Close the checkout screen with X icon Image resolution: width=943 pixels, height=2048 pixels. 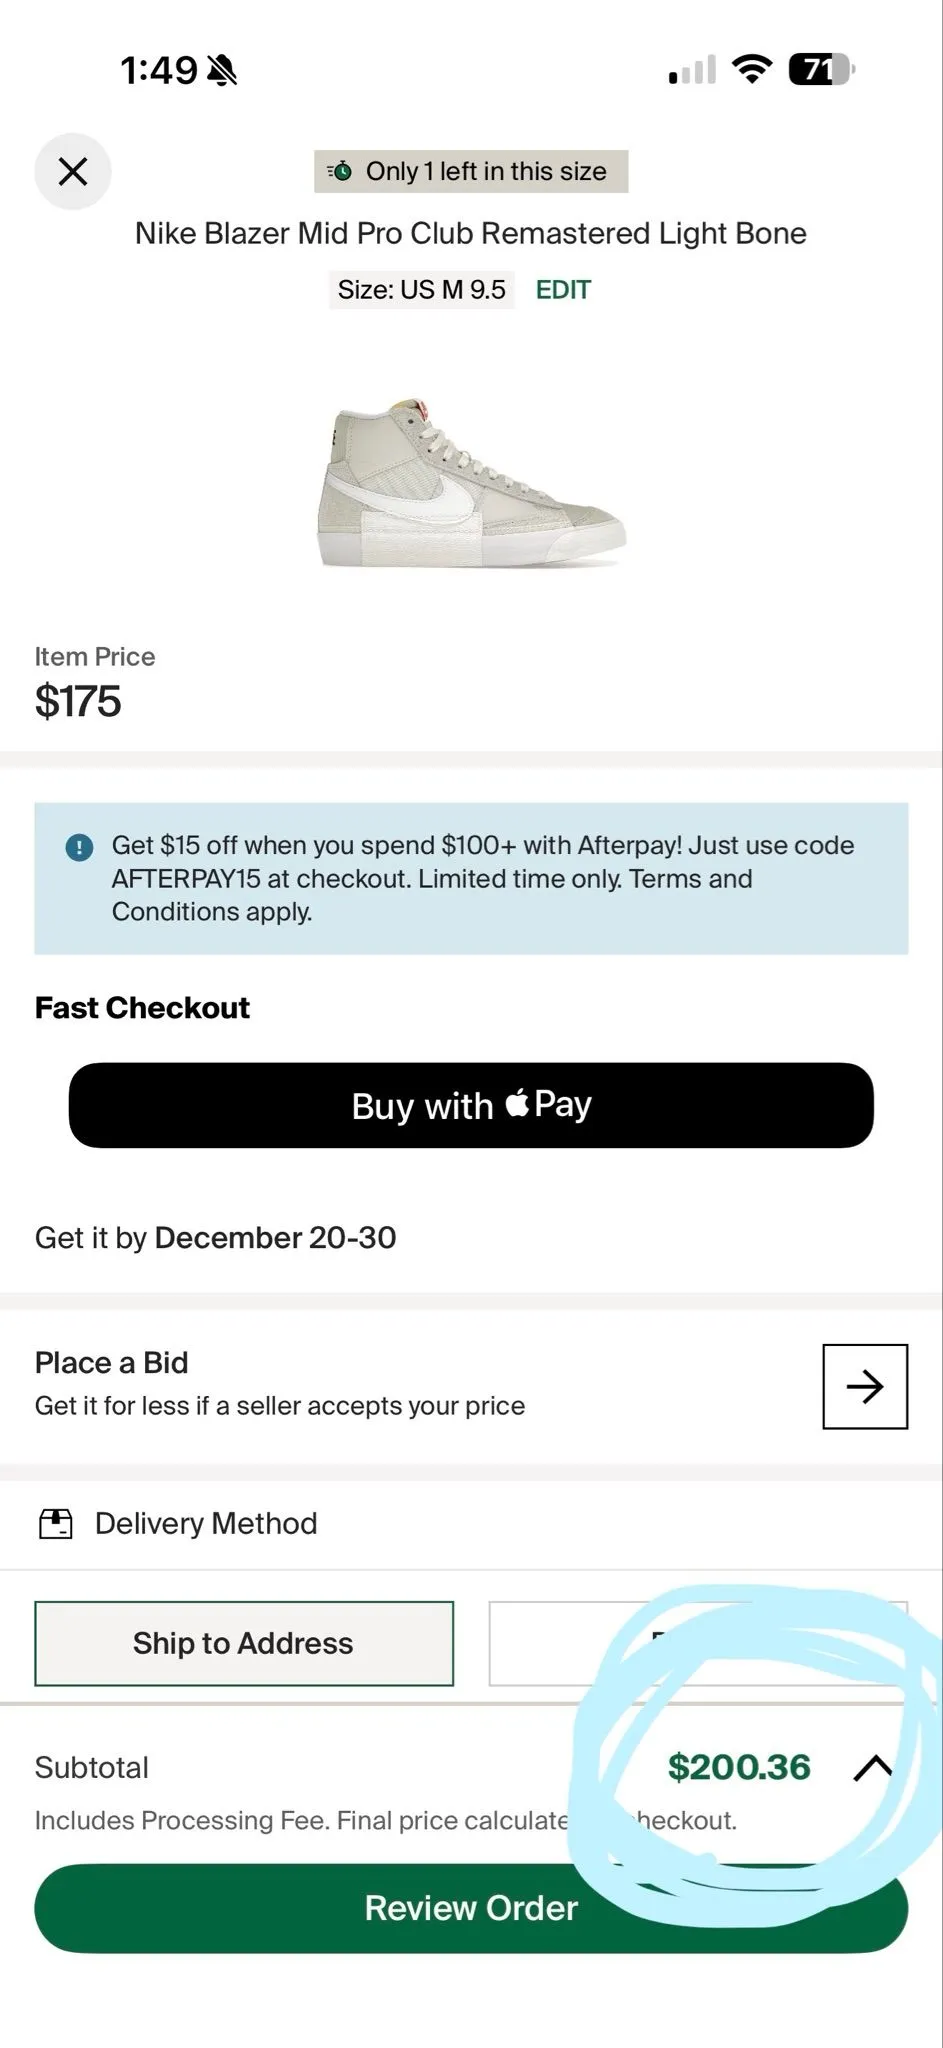(x=73, y=171)
